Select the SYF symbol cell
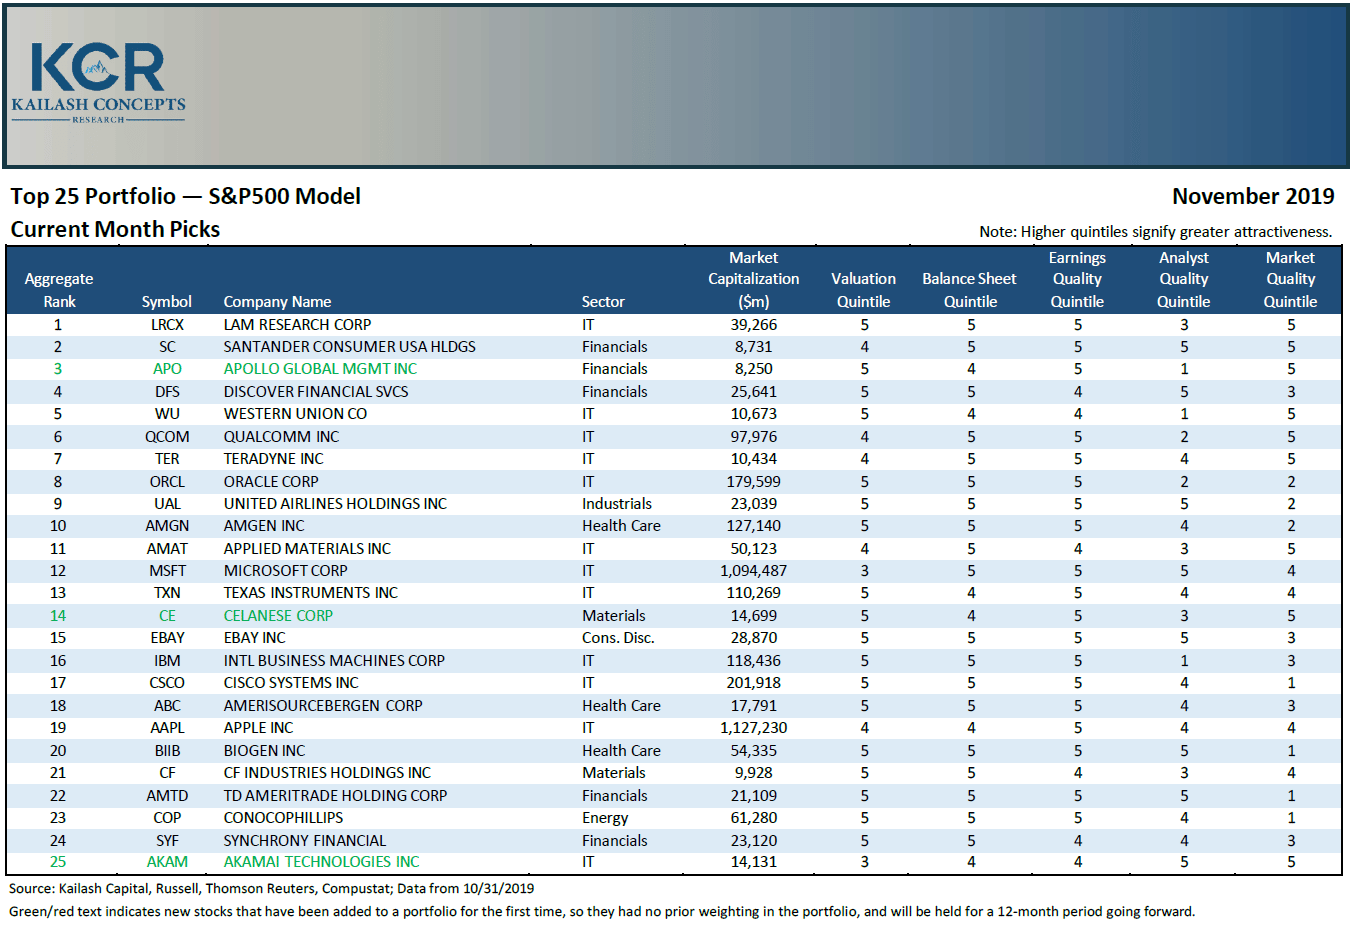This screenshot has width=1356, height=929. pyautogui.click(x=167, y=841)
